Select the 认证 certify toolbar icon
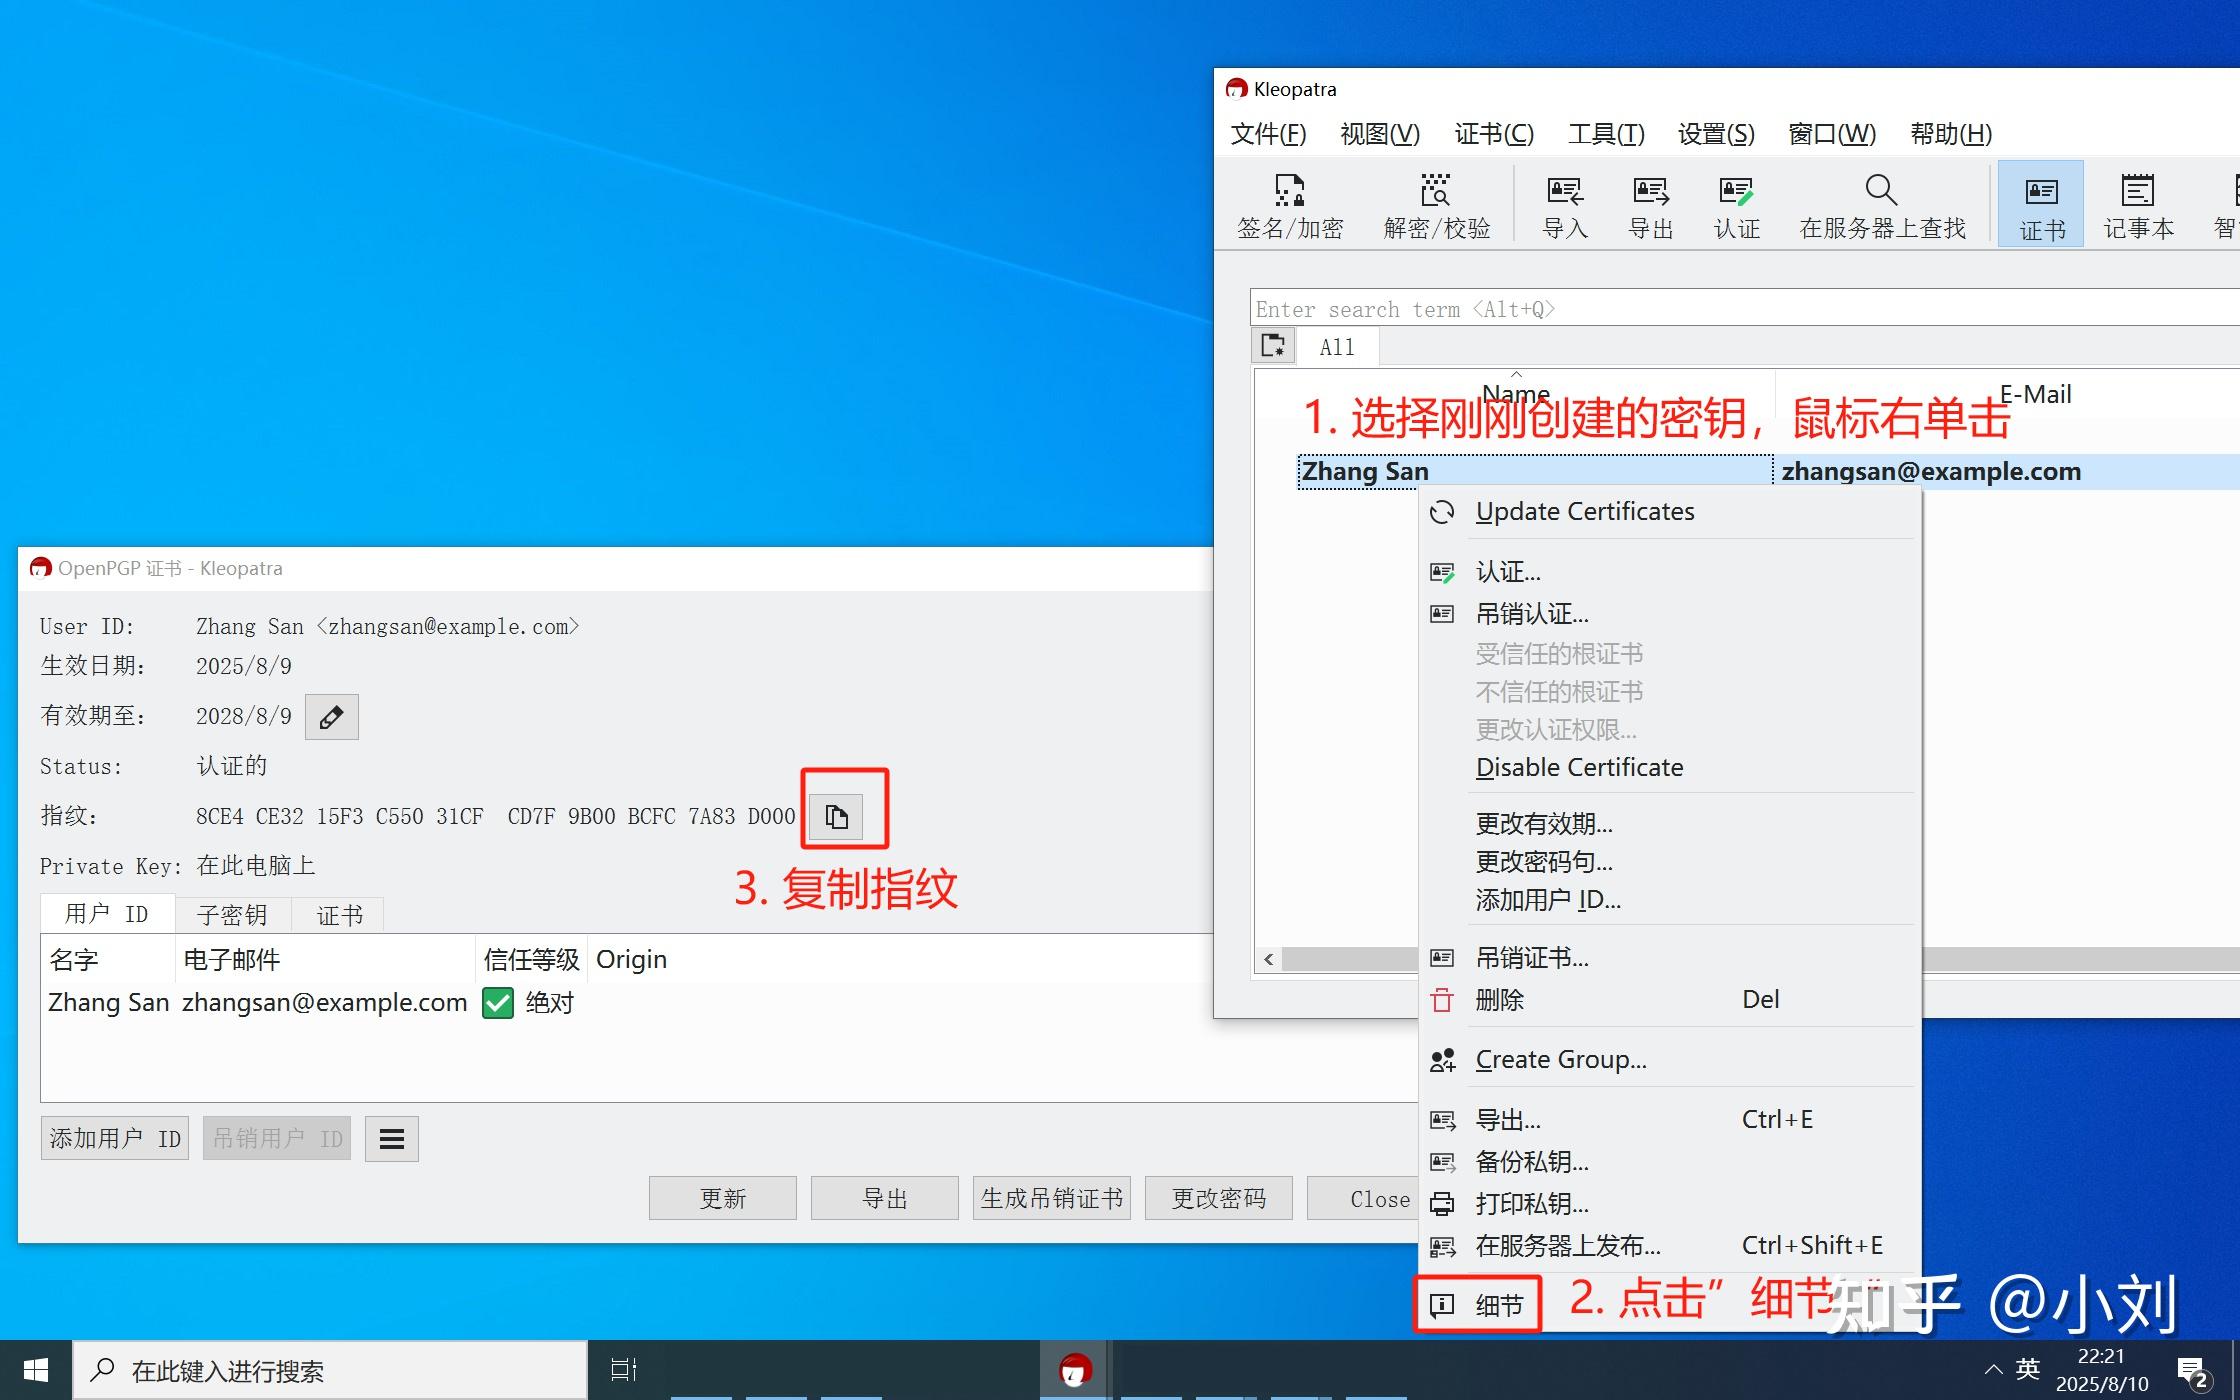This screenshot has height=1400, width=2240. tap(1736, 205)
